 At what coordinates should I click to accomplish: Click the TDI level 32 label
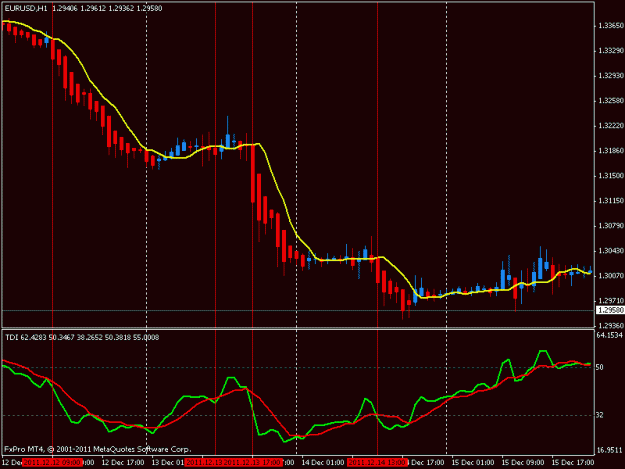coord(599,415)
